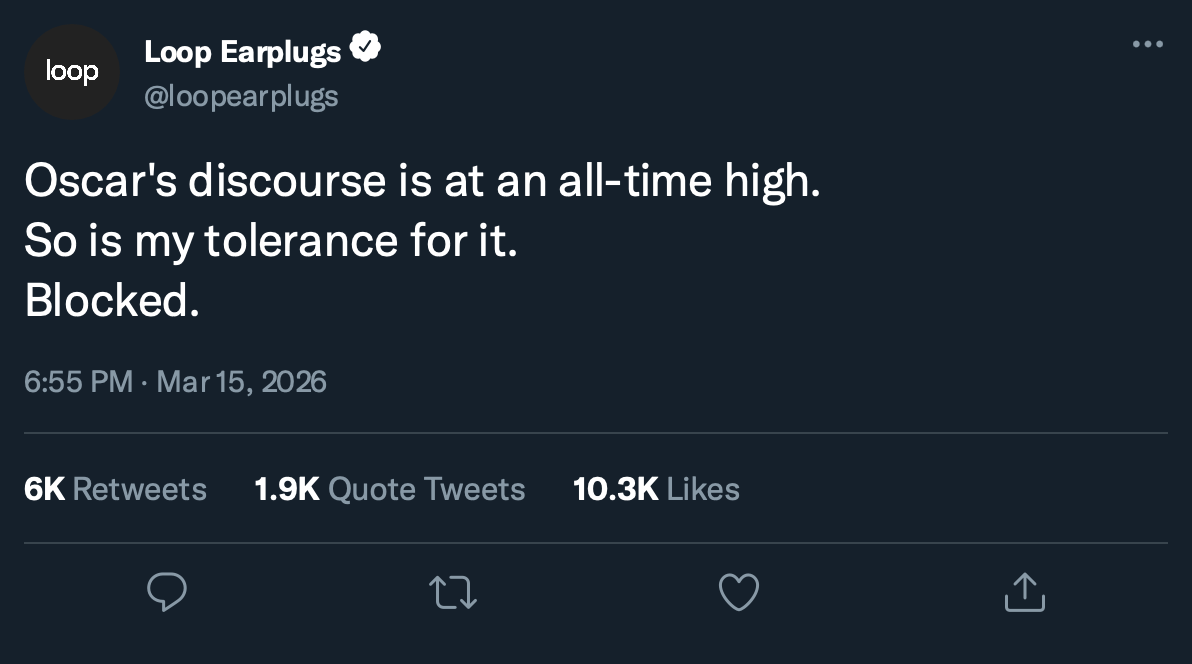Click the verified checkmark badge
The width and height of the screenshot is (1192, 664).
point(367,49)
